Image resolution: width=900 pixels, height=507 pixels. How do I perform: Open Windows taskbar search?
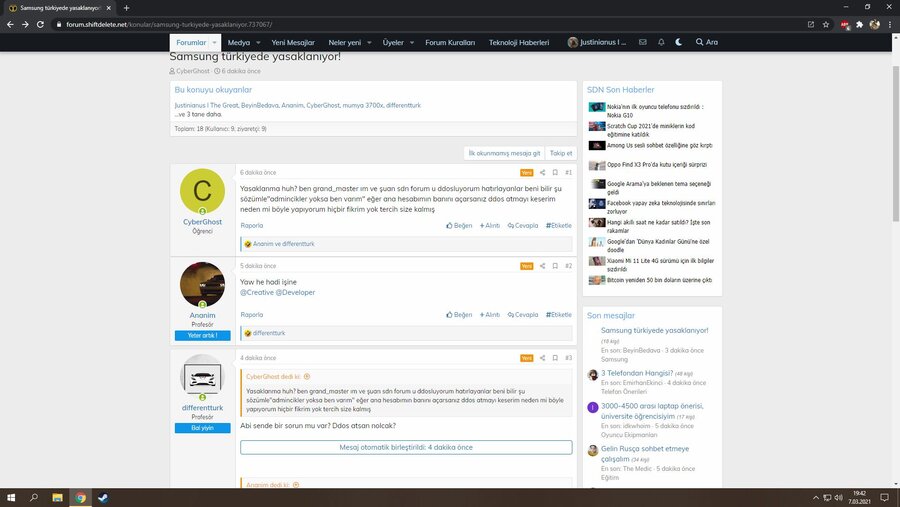point(34,498)
